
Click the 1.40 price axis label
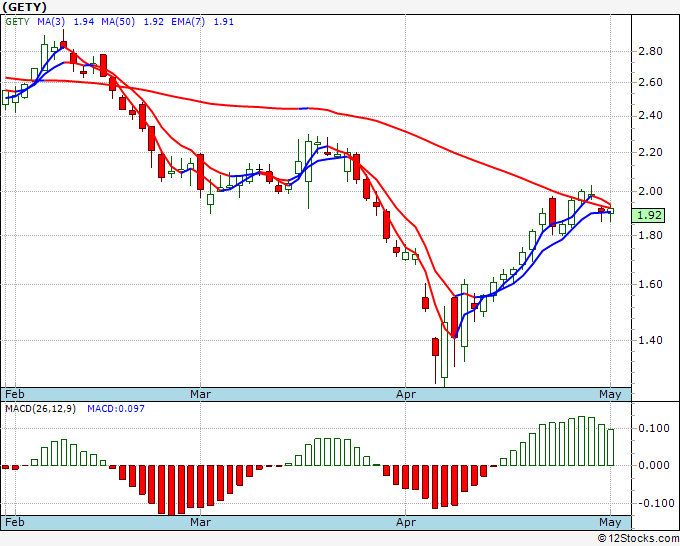click(x=651, y=340)
